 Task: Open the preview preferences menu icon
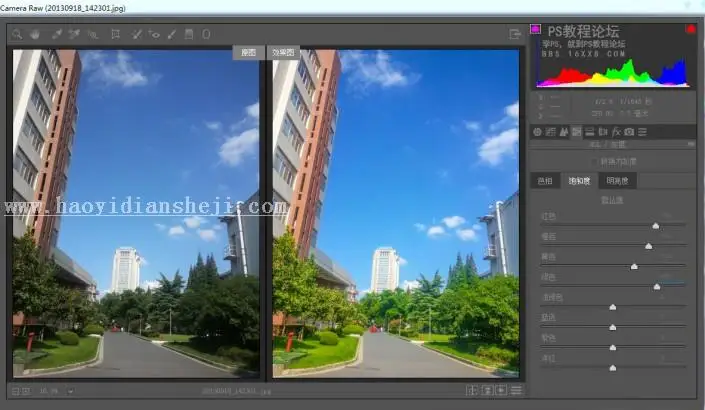pyautogui.click(x=516, y=390)
